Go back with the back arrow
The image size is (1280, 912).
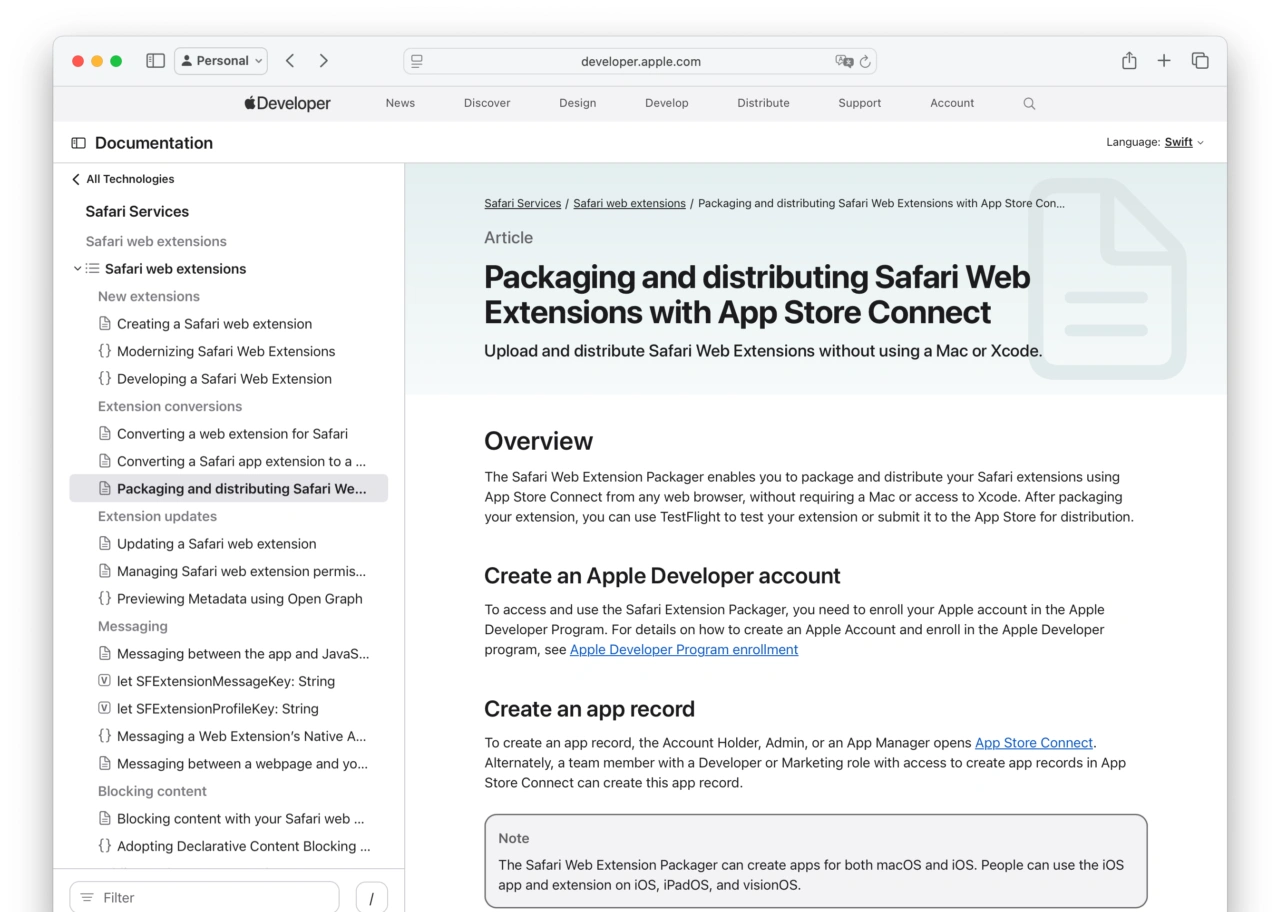tap(290, 61)
